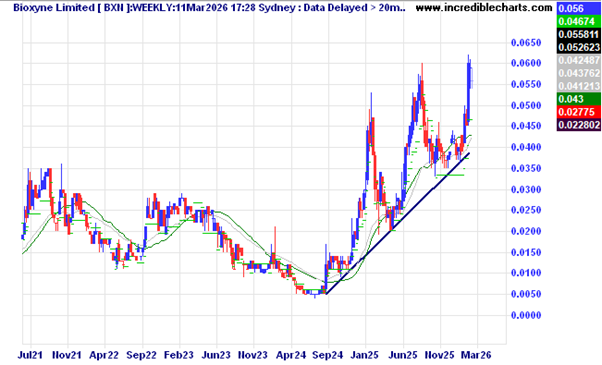Click the Sep24 date axis label
602x365 pixels.
(x=328, y=355)
